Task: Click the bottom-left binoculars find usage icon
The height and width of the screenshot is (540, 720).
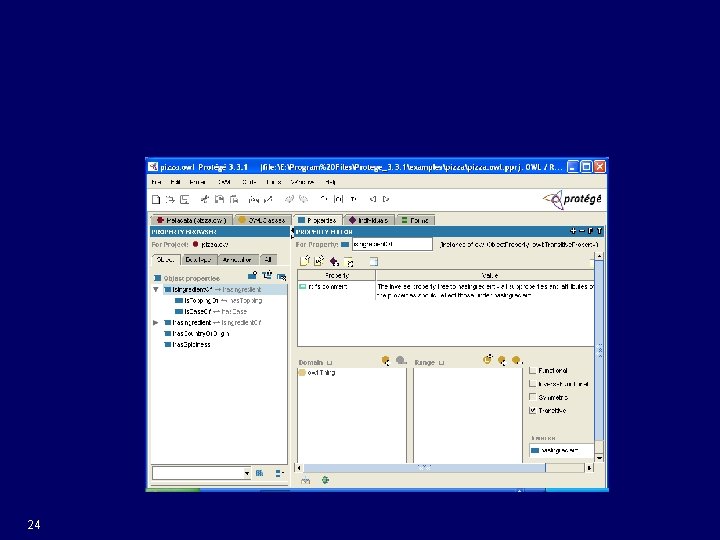Action: coord(306,480)
